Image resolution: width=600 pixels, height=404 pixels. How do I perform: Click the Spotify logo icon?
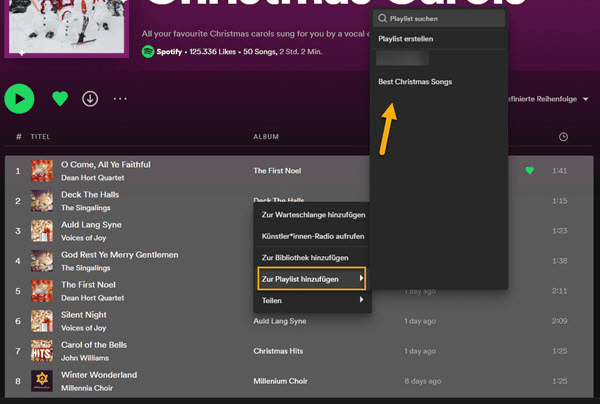[148, 52]
